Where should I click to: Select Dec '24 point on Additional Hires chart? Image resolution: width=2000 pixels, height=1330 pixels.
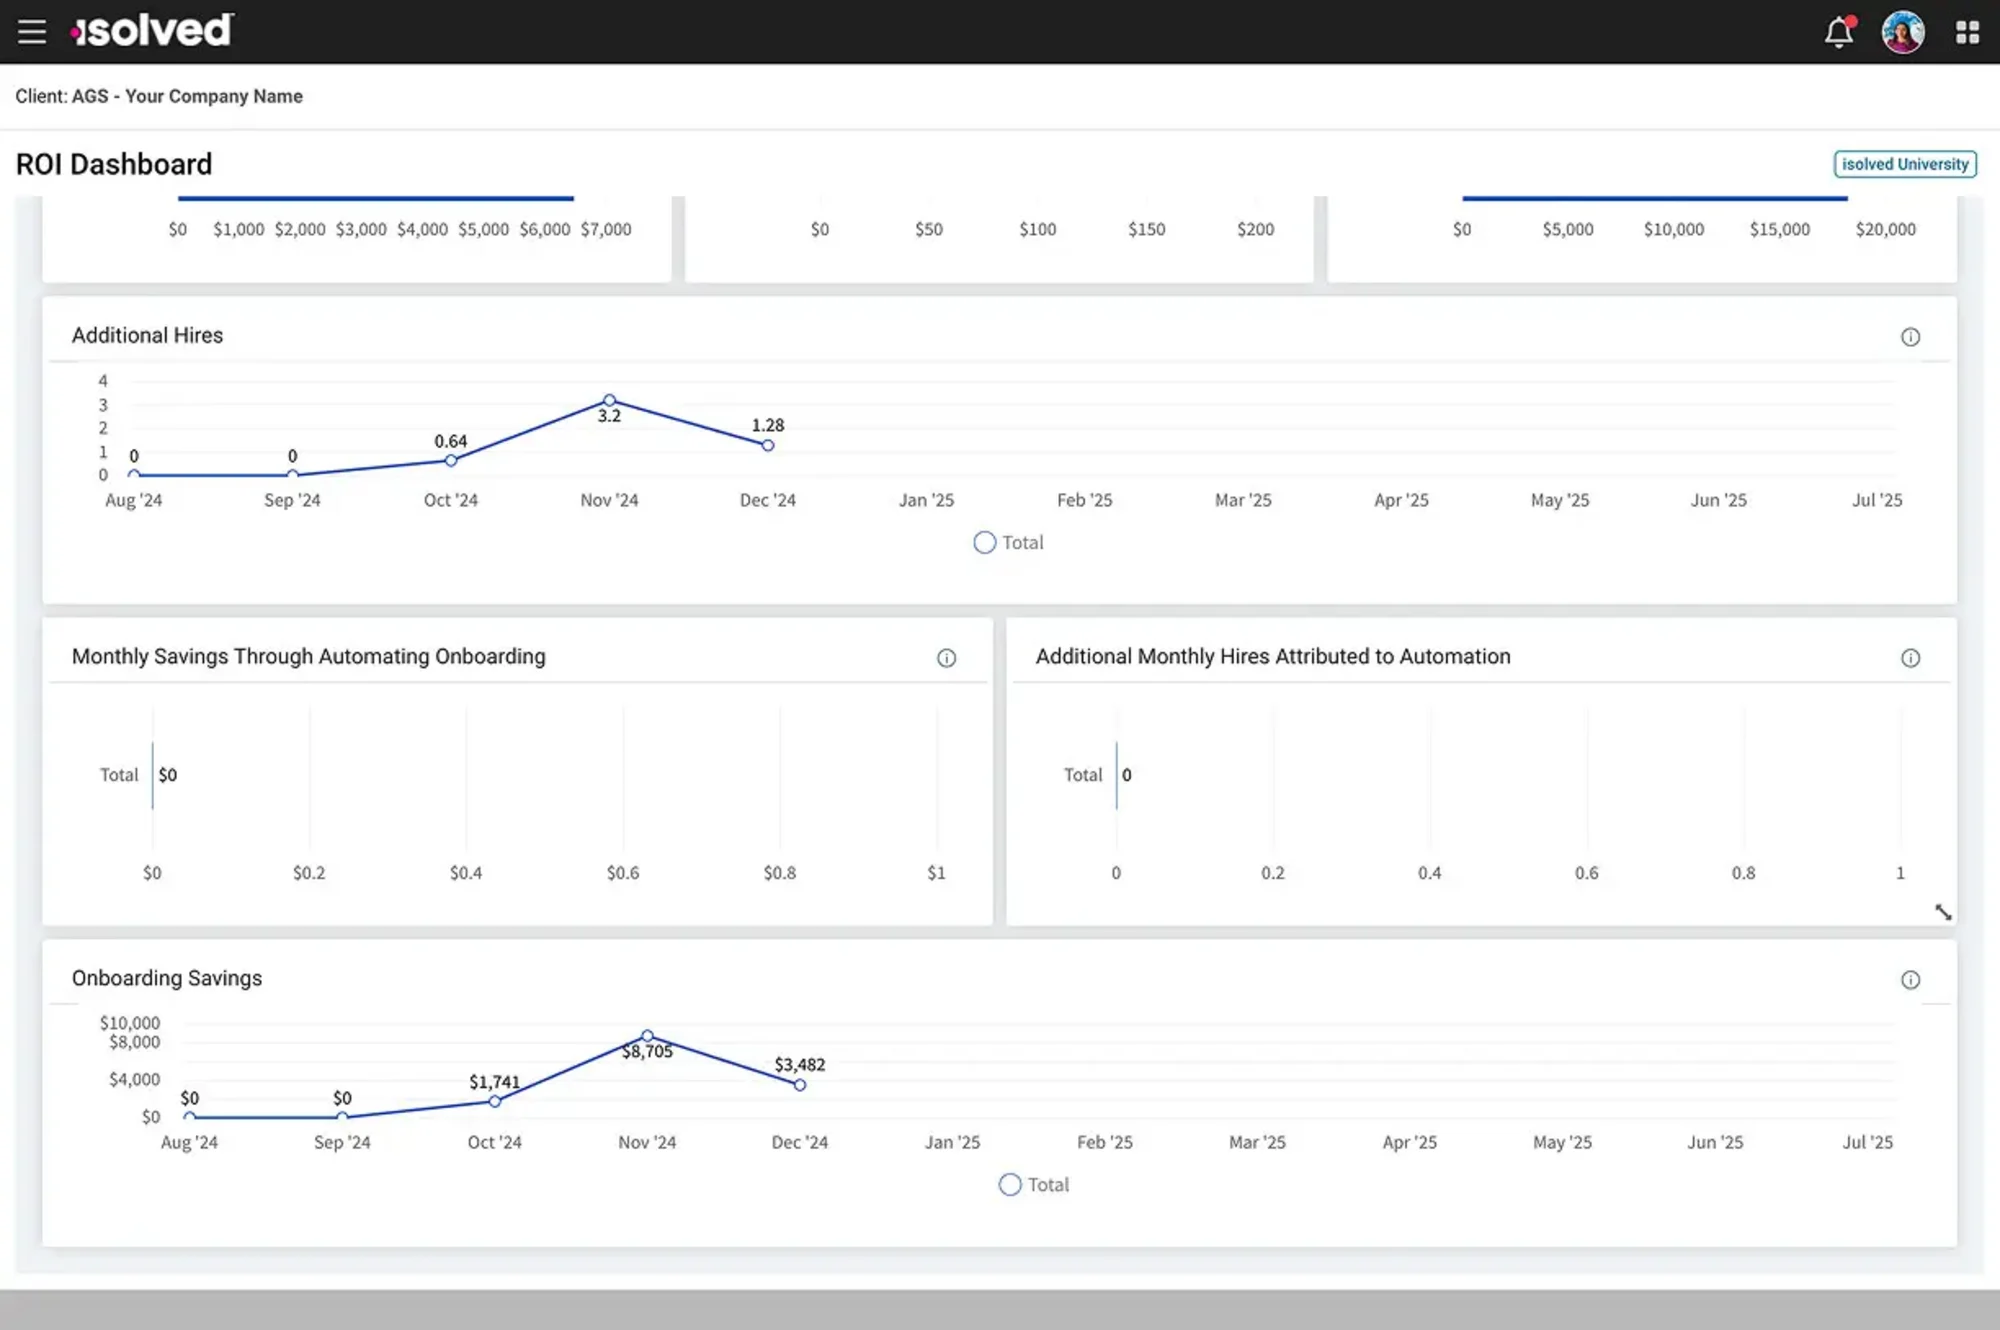767,446
